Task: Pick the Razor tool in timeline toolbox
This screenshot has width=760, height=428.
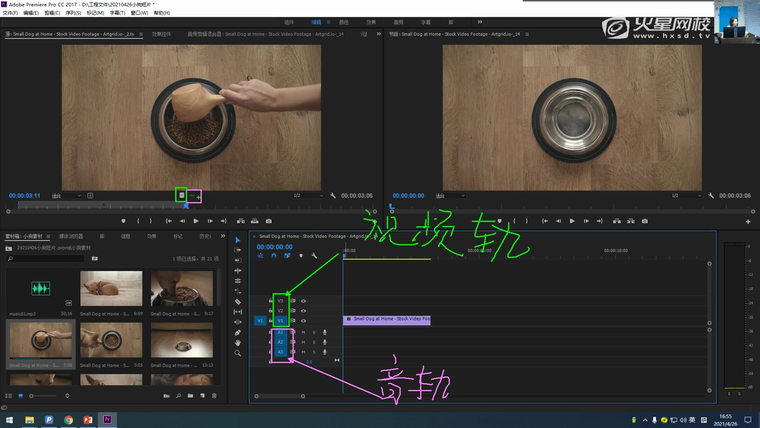Action: [237, 301]
